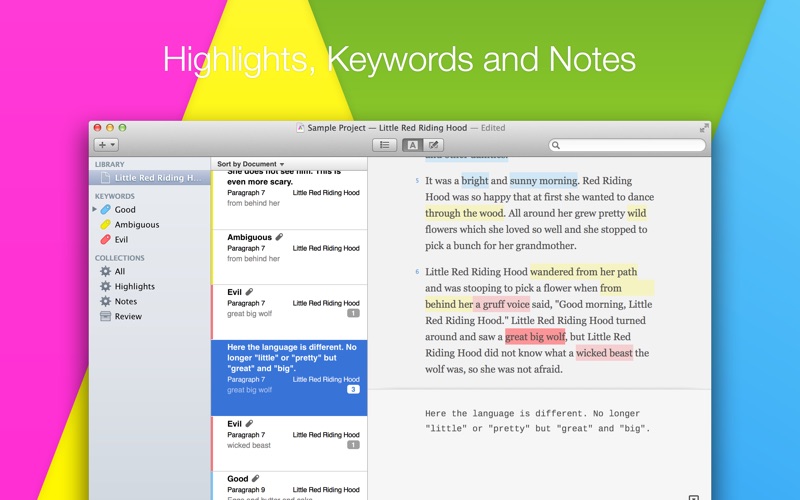The height and width of the screenshot is (500, 800).
Task: Select Little Red Riding Hood in Library
Action: point(155,178)
